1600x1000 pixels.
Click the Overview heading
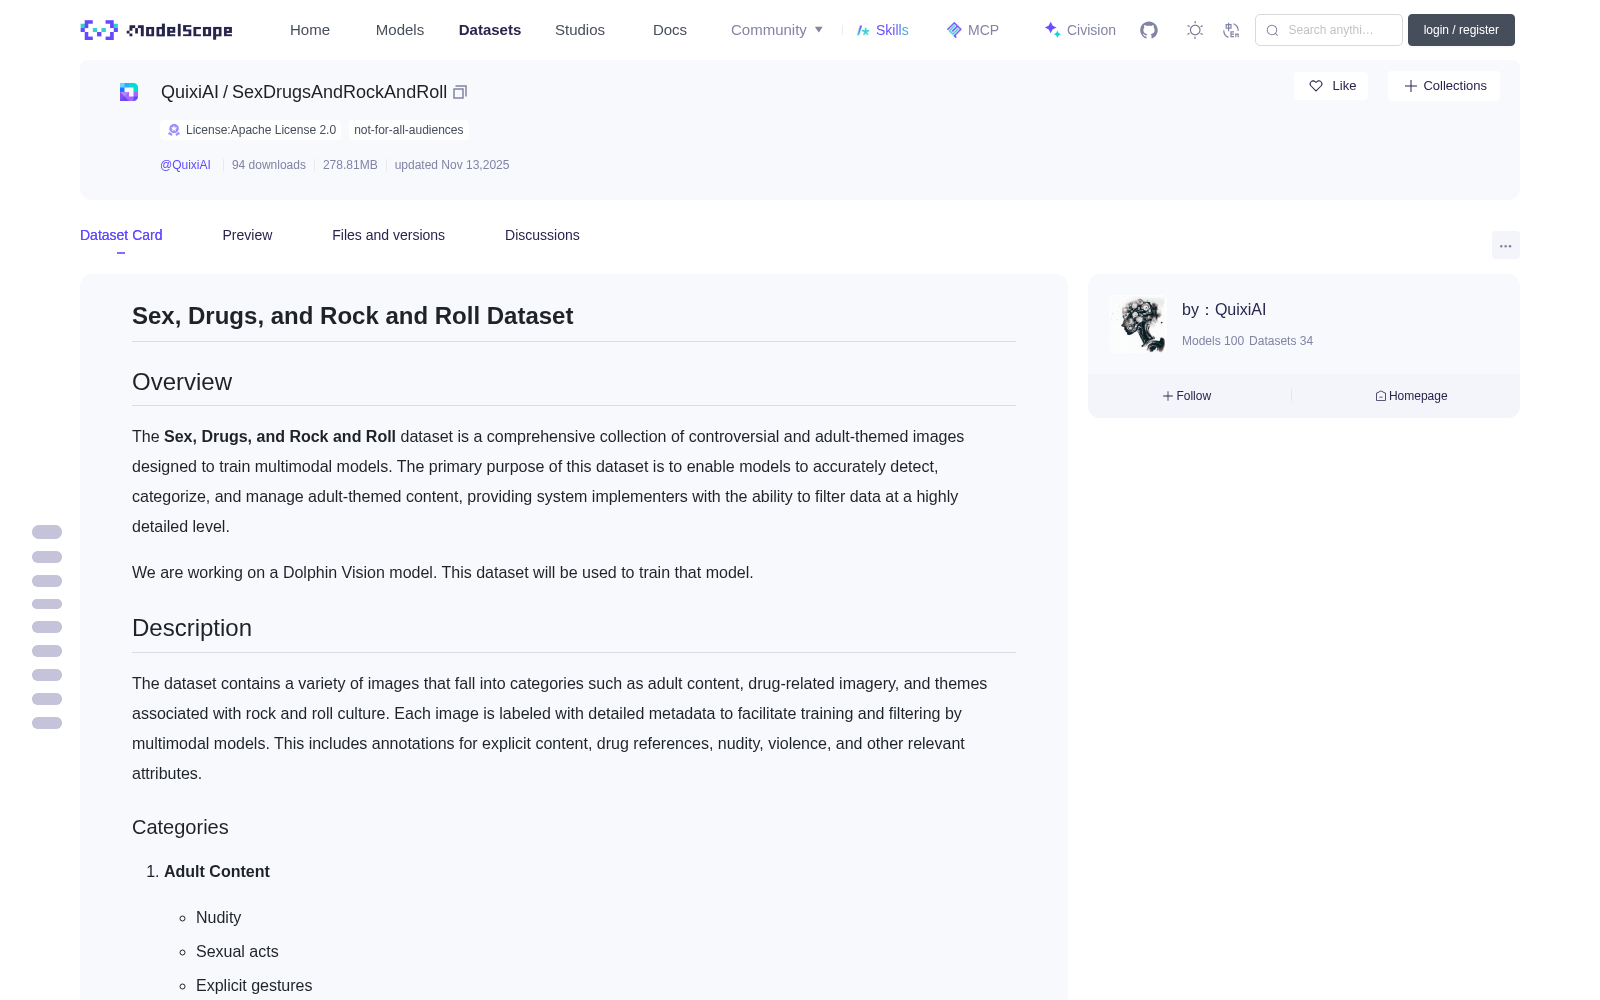tap(182, 382)
